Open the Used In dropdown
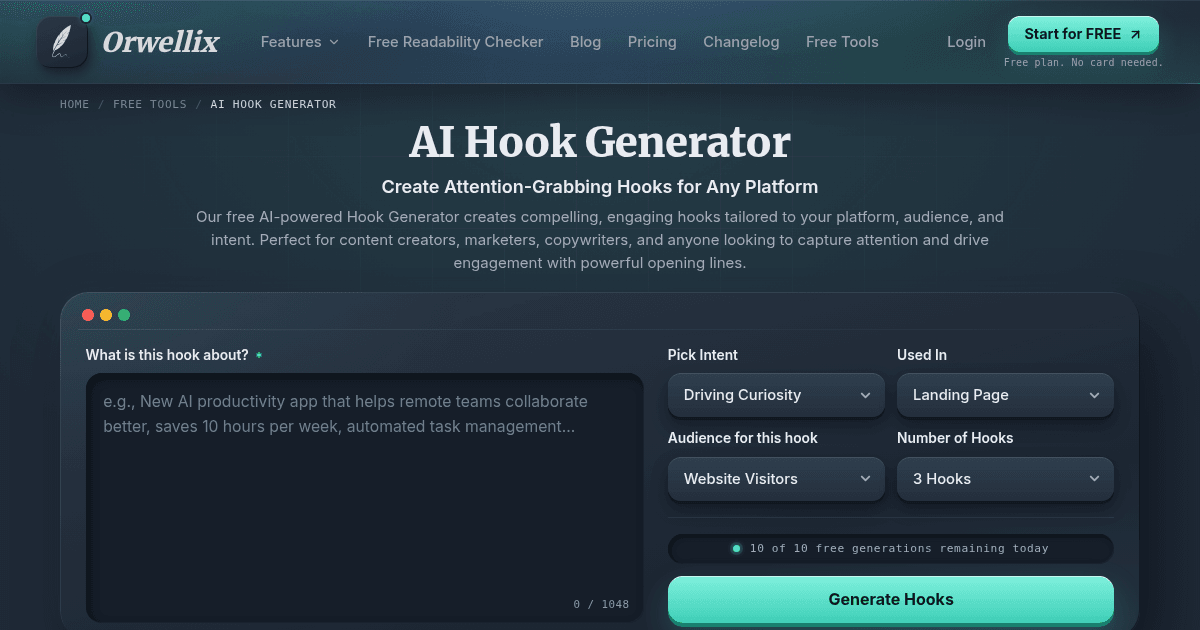 (x=1005, y=395)
